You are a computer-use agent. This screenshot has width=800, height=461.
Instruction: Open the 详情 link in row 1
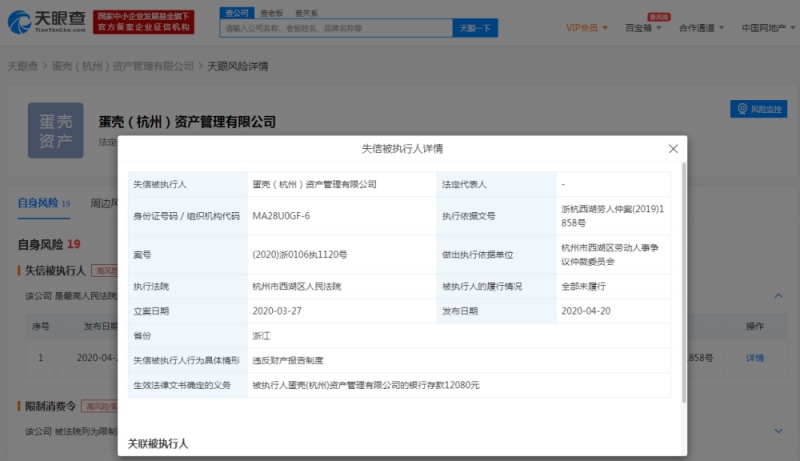[755, 358]
